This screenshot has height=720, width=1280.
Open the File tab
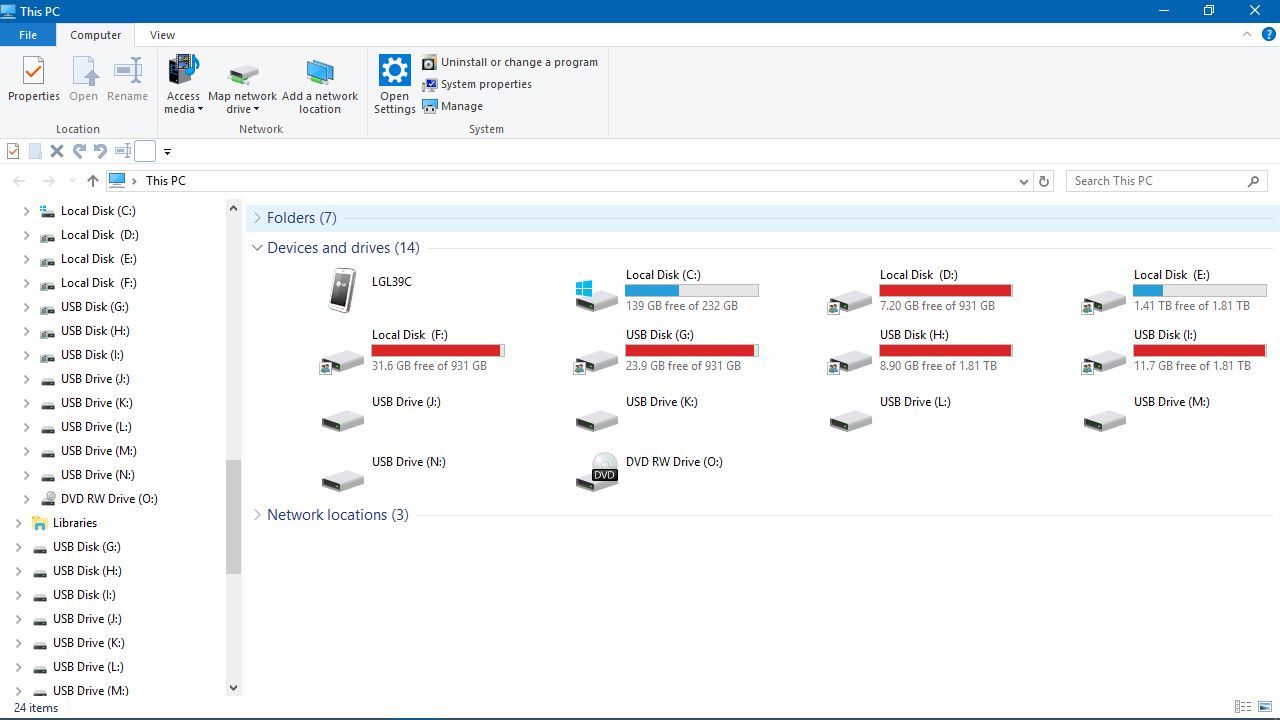tap(28, 35)
